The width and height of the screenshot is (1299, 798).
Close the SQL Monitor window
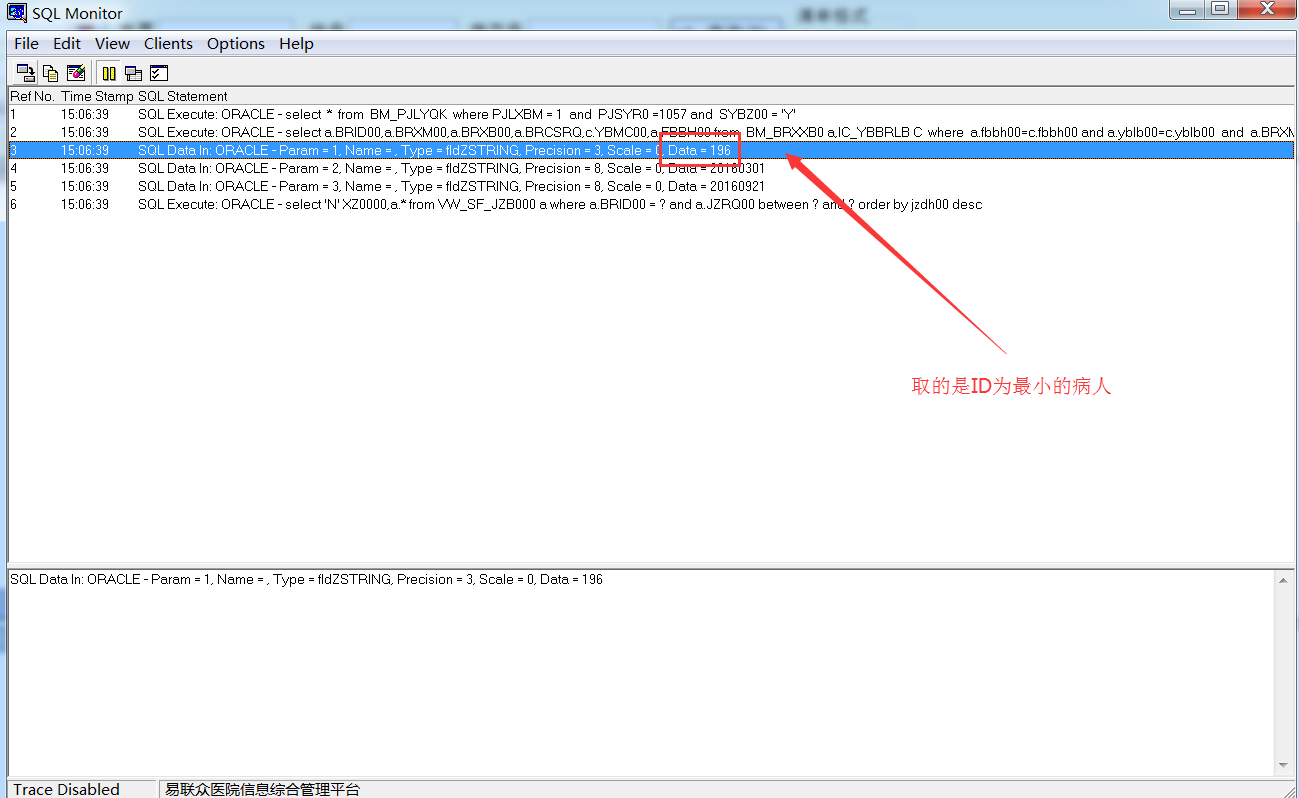click(1265, 9)
